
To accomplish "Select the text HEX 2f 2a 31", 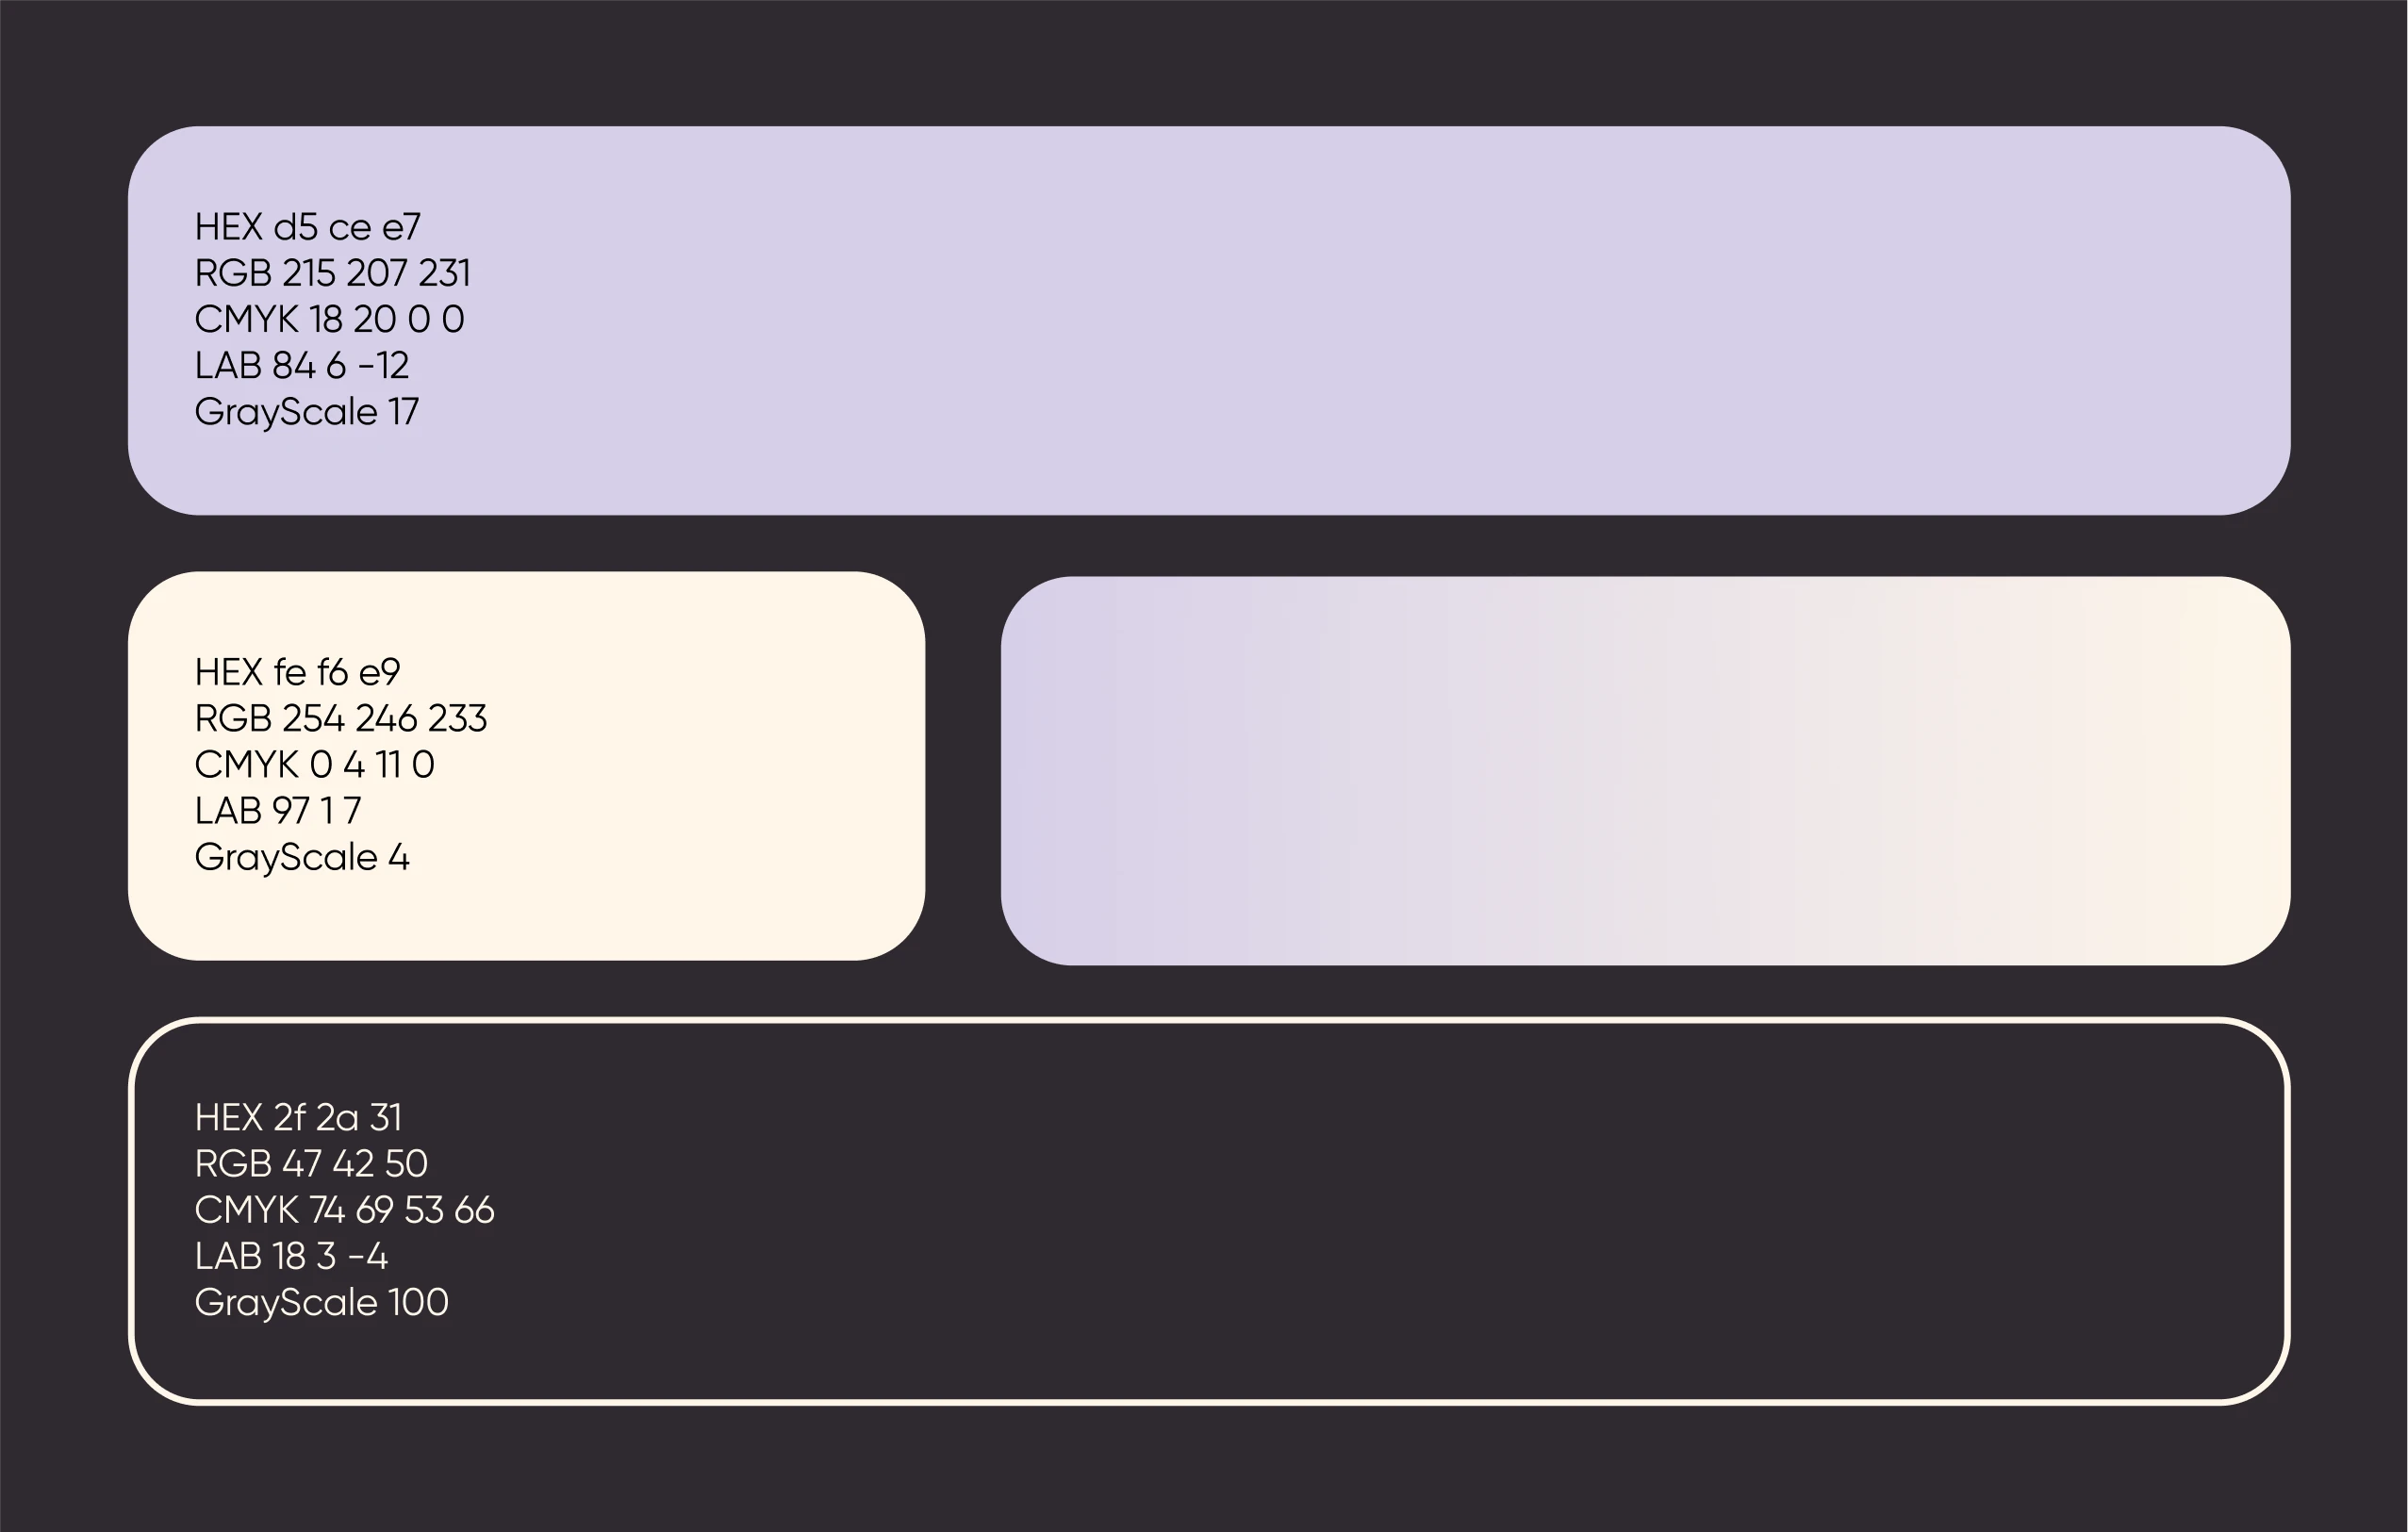I will pos(298,1117).
